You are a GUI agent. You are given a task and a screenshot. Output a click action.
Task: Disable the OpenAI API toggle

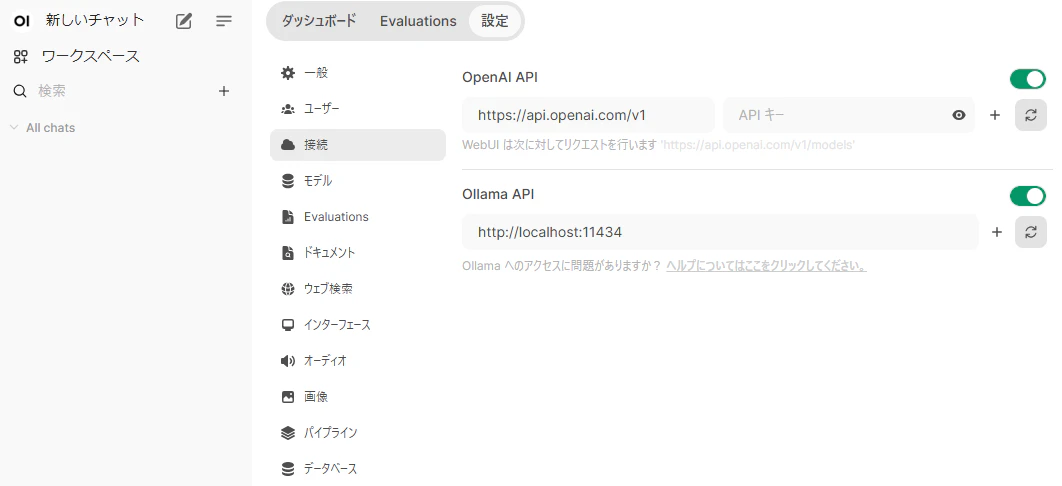click(1028, 79)
